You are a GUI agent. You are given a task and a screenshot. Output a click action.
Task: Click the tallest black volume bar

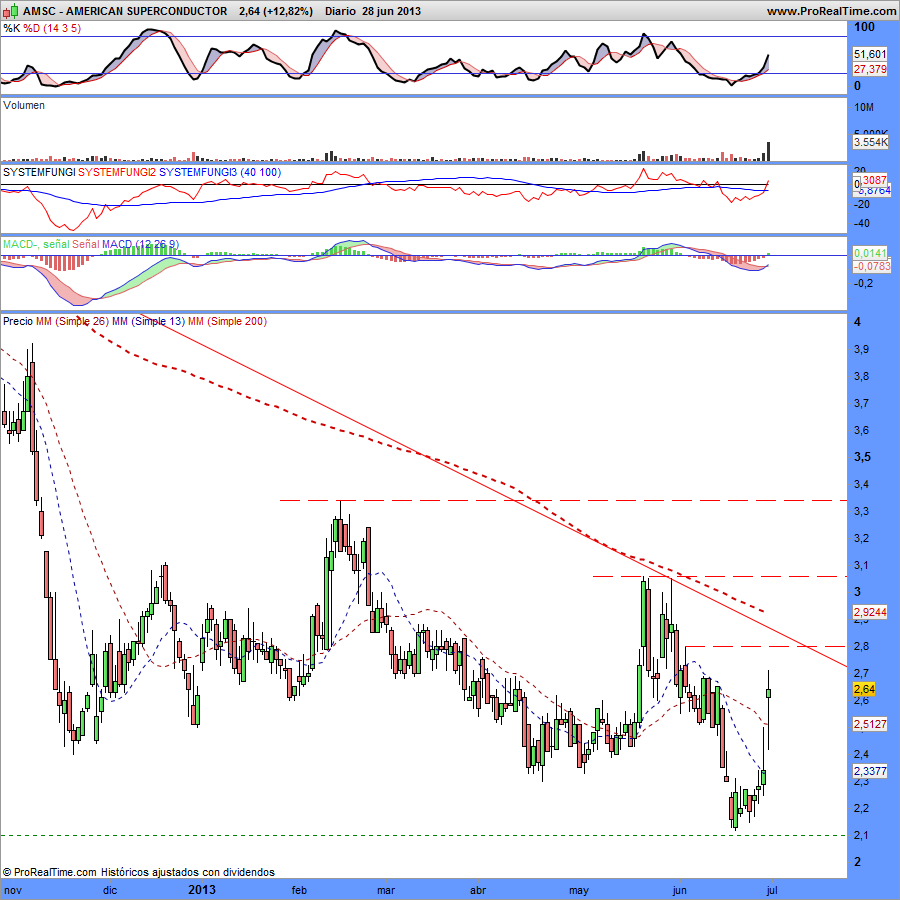tap(769, 151)
